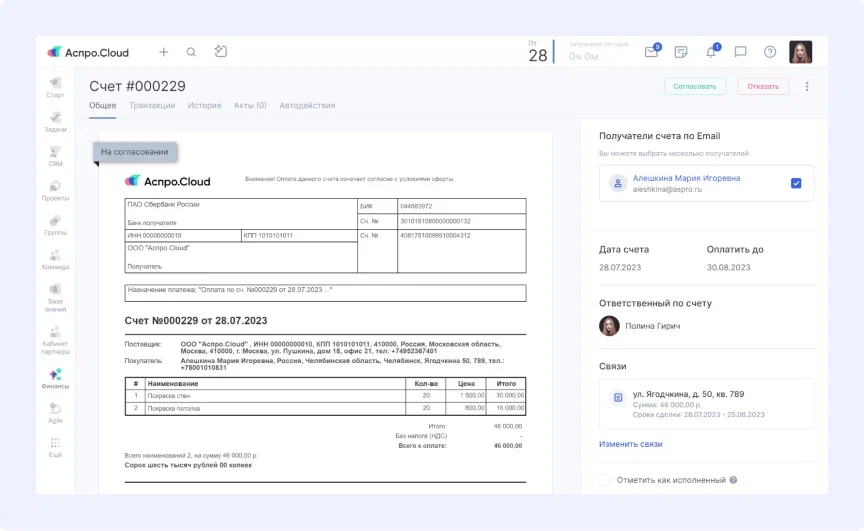Open the notifications bell icon

pos(711,52)
